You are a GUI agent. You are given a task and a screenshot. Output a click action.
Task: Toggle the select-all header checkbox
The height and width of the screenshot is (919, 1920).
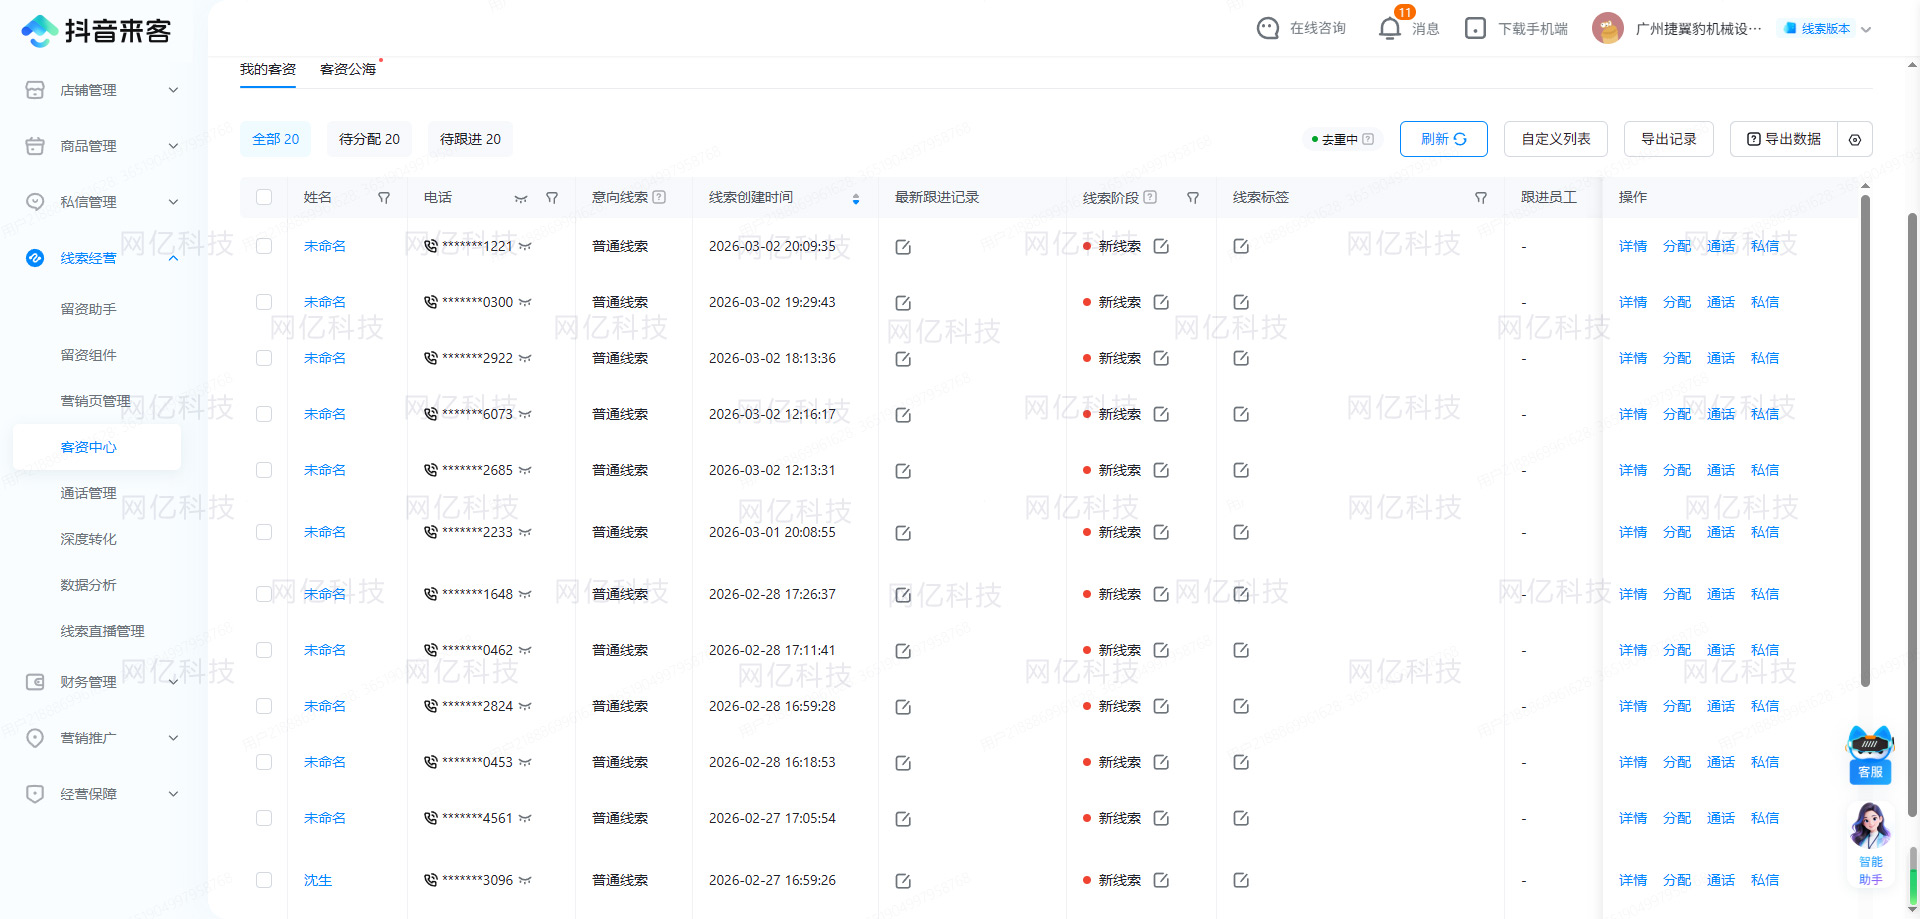[264, 198]
